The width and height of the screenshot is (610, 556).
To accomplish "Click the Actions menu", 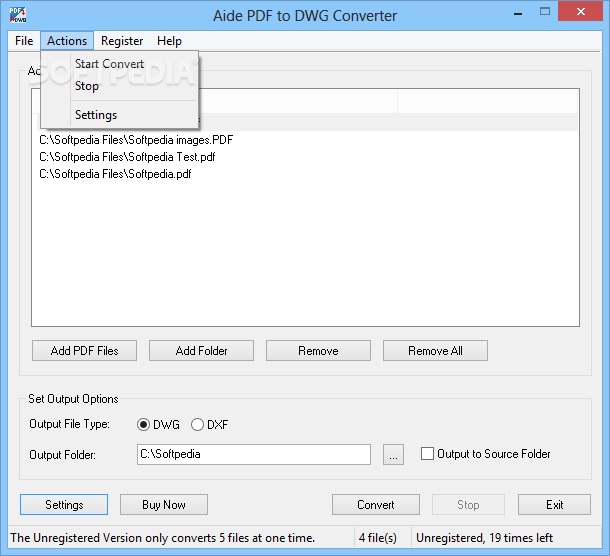I will 67,41.
